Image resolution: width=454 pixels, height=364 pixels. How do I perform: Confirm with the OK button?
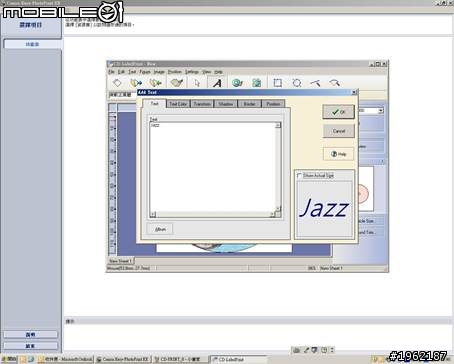pos(338,112)
